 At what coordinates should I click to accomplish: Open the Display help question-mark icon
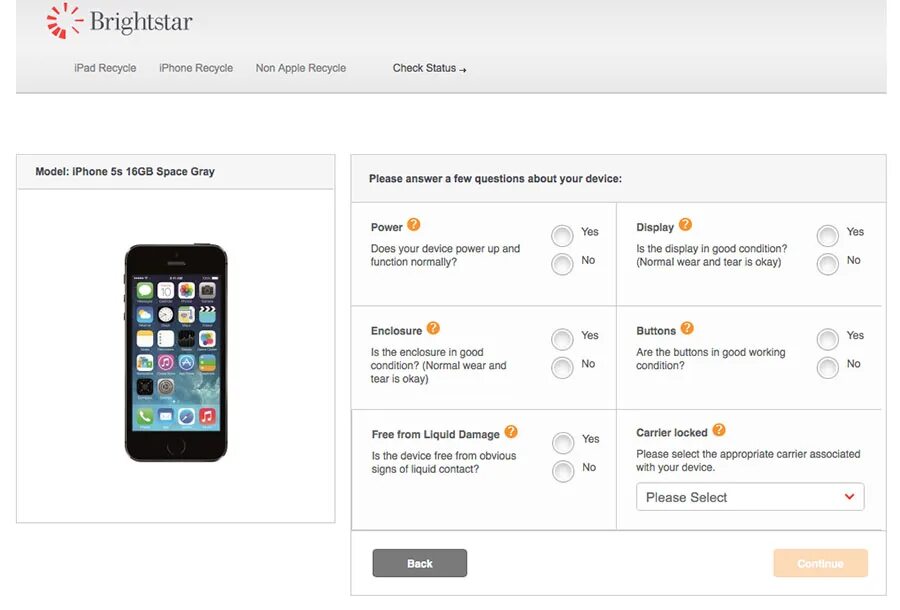pyautogui.click(x=685, y=224)
